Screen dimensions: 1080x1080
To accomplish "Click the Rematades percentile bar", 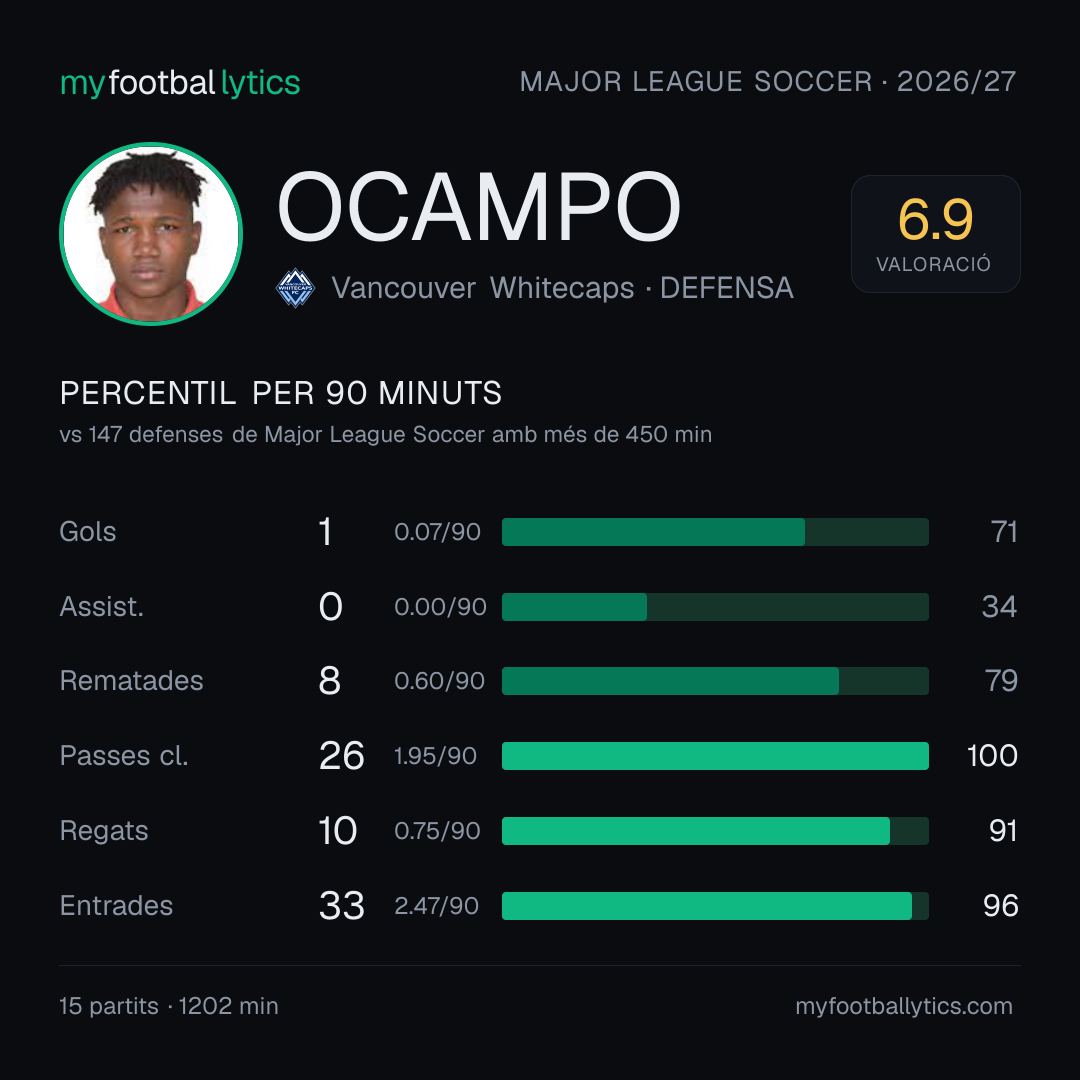I will [715, 681].
